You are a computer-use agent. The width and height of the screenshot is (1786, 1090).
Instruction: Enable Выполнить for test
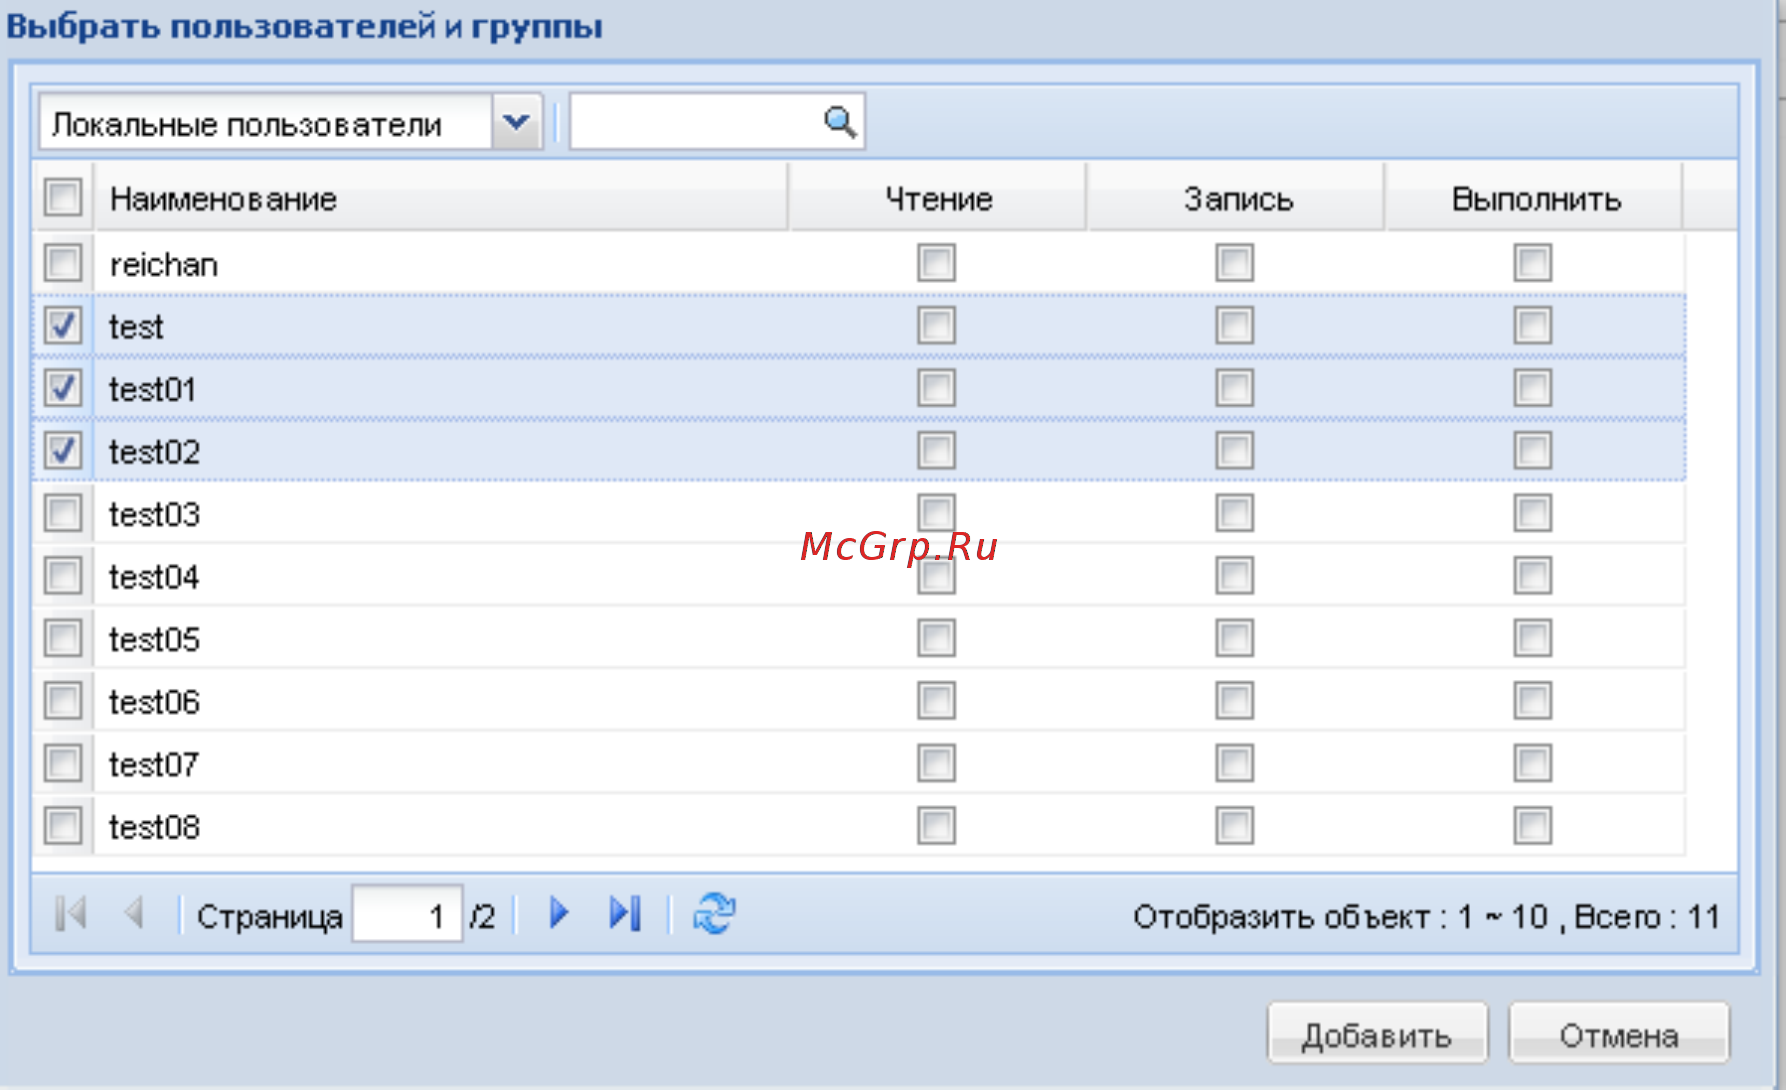(1533, 325)
